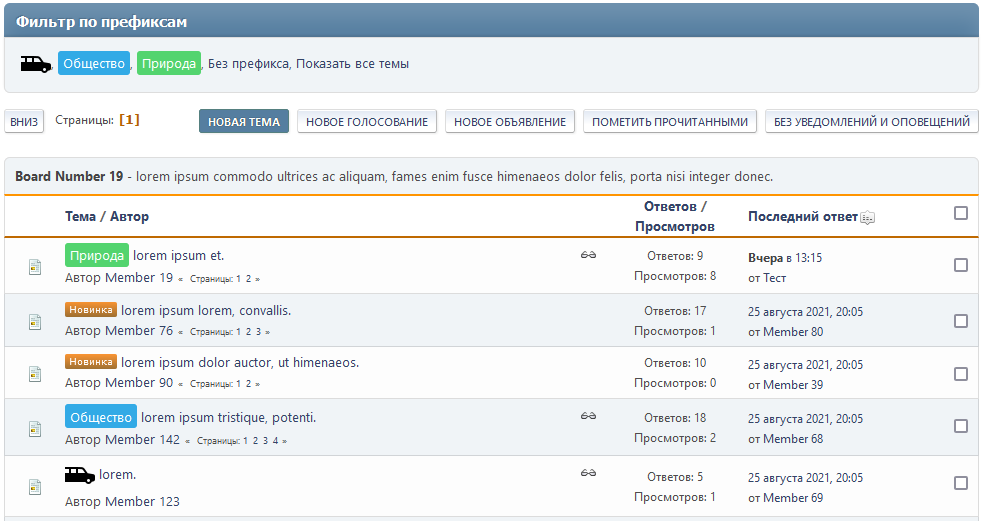The image size is (986, 521).
Task: Check the box for the lorem ipsum et. topic
Action: point(961,266)
